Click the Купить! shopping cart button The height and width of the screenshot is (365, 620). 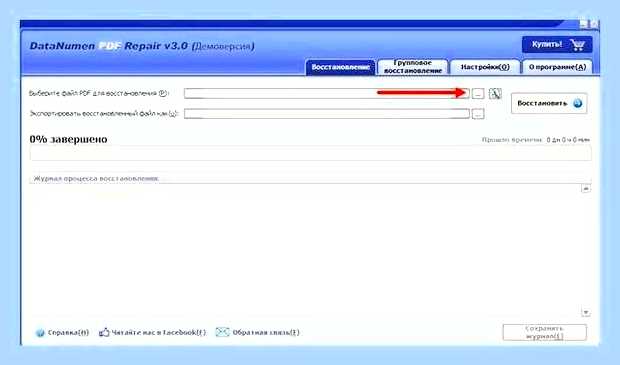(557, 44)
